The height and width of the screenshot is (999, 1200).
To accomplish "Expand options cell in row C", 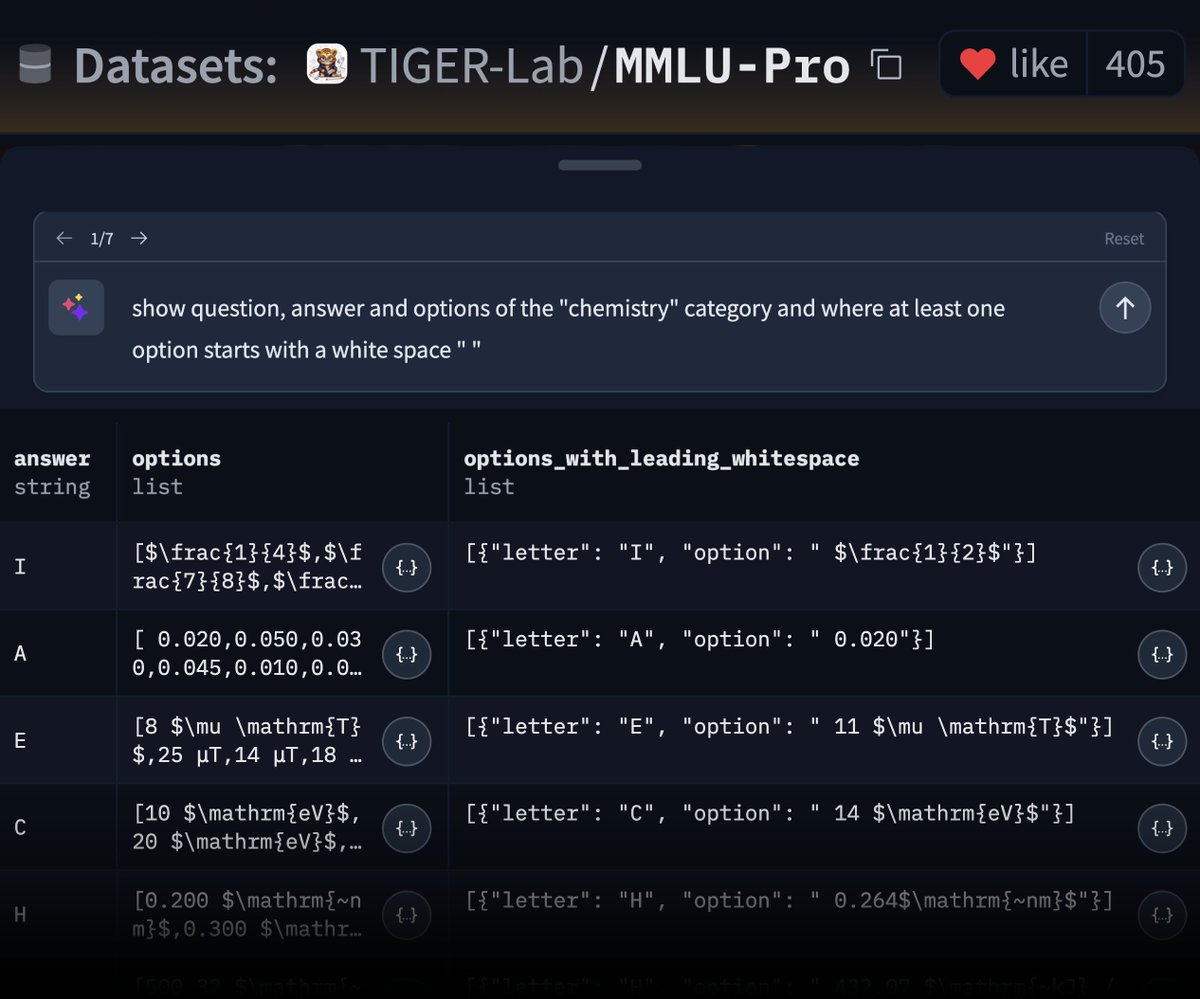I will [x=407, y=829].
